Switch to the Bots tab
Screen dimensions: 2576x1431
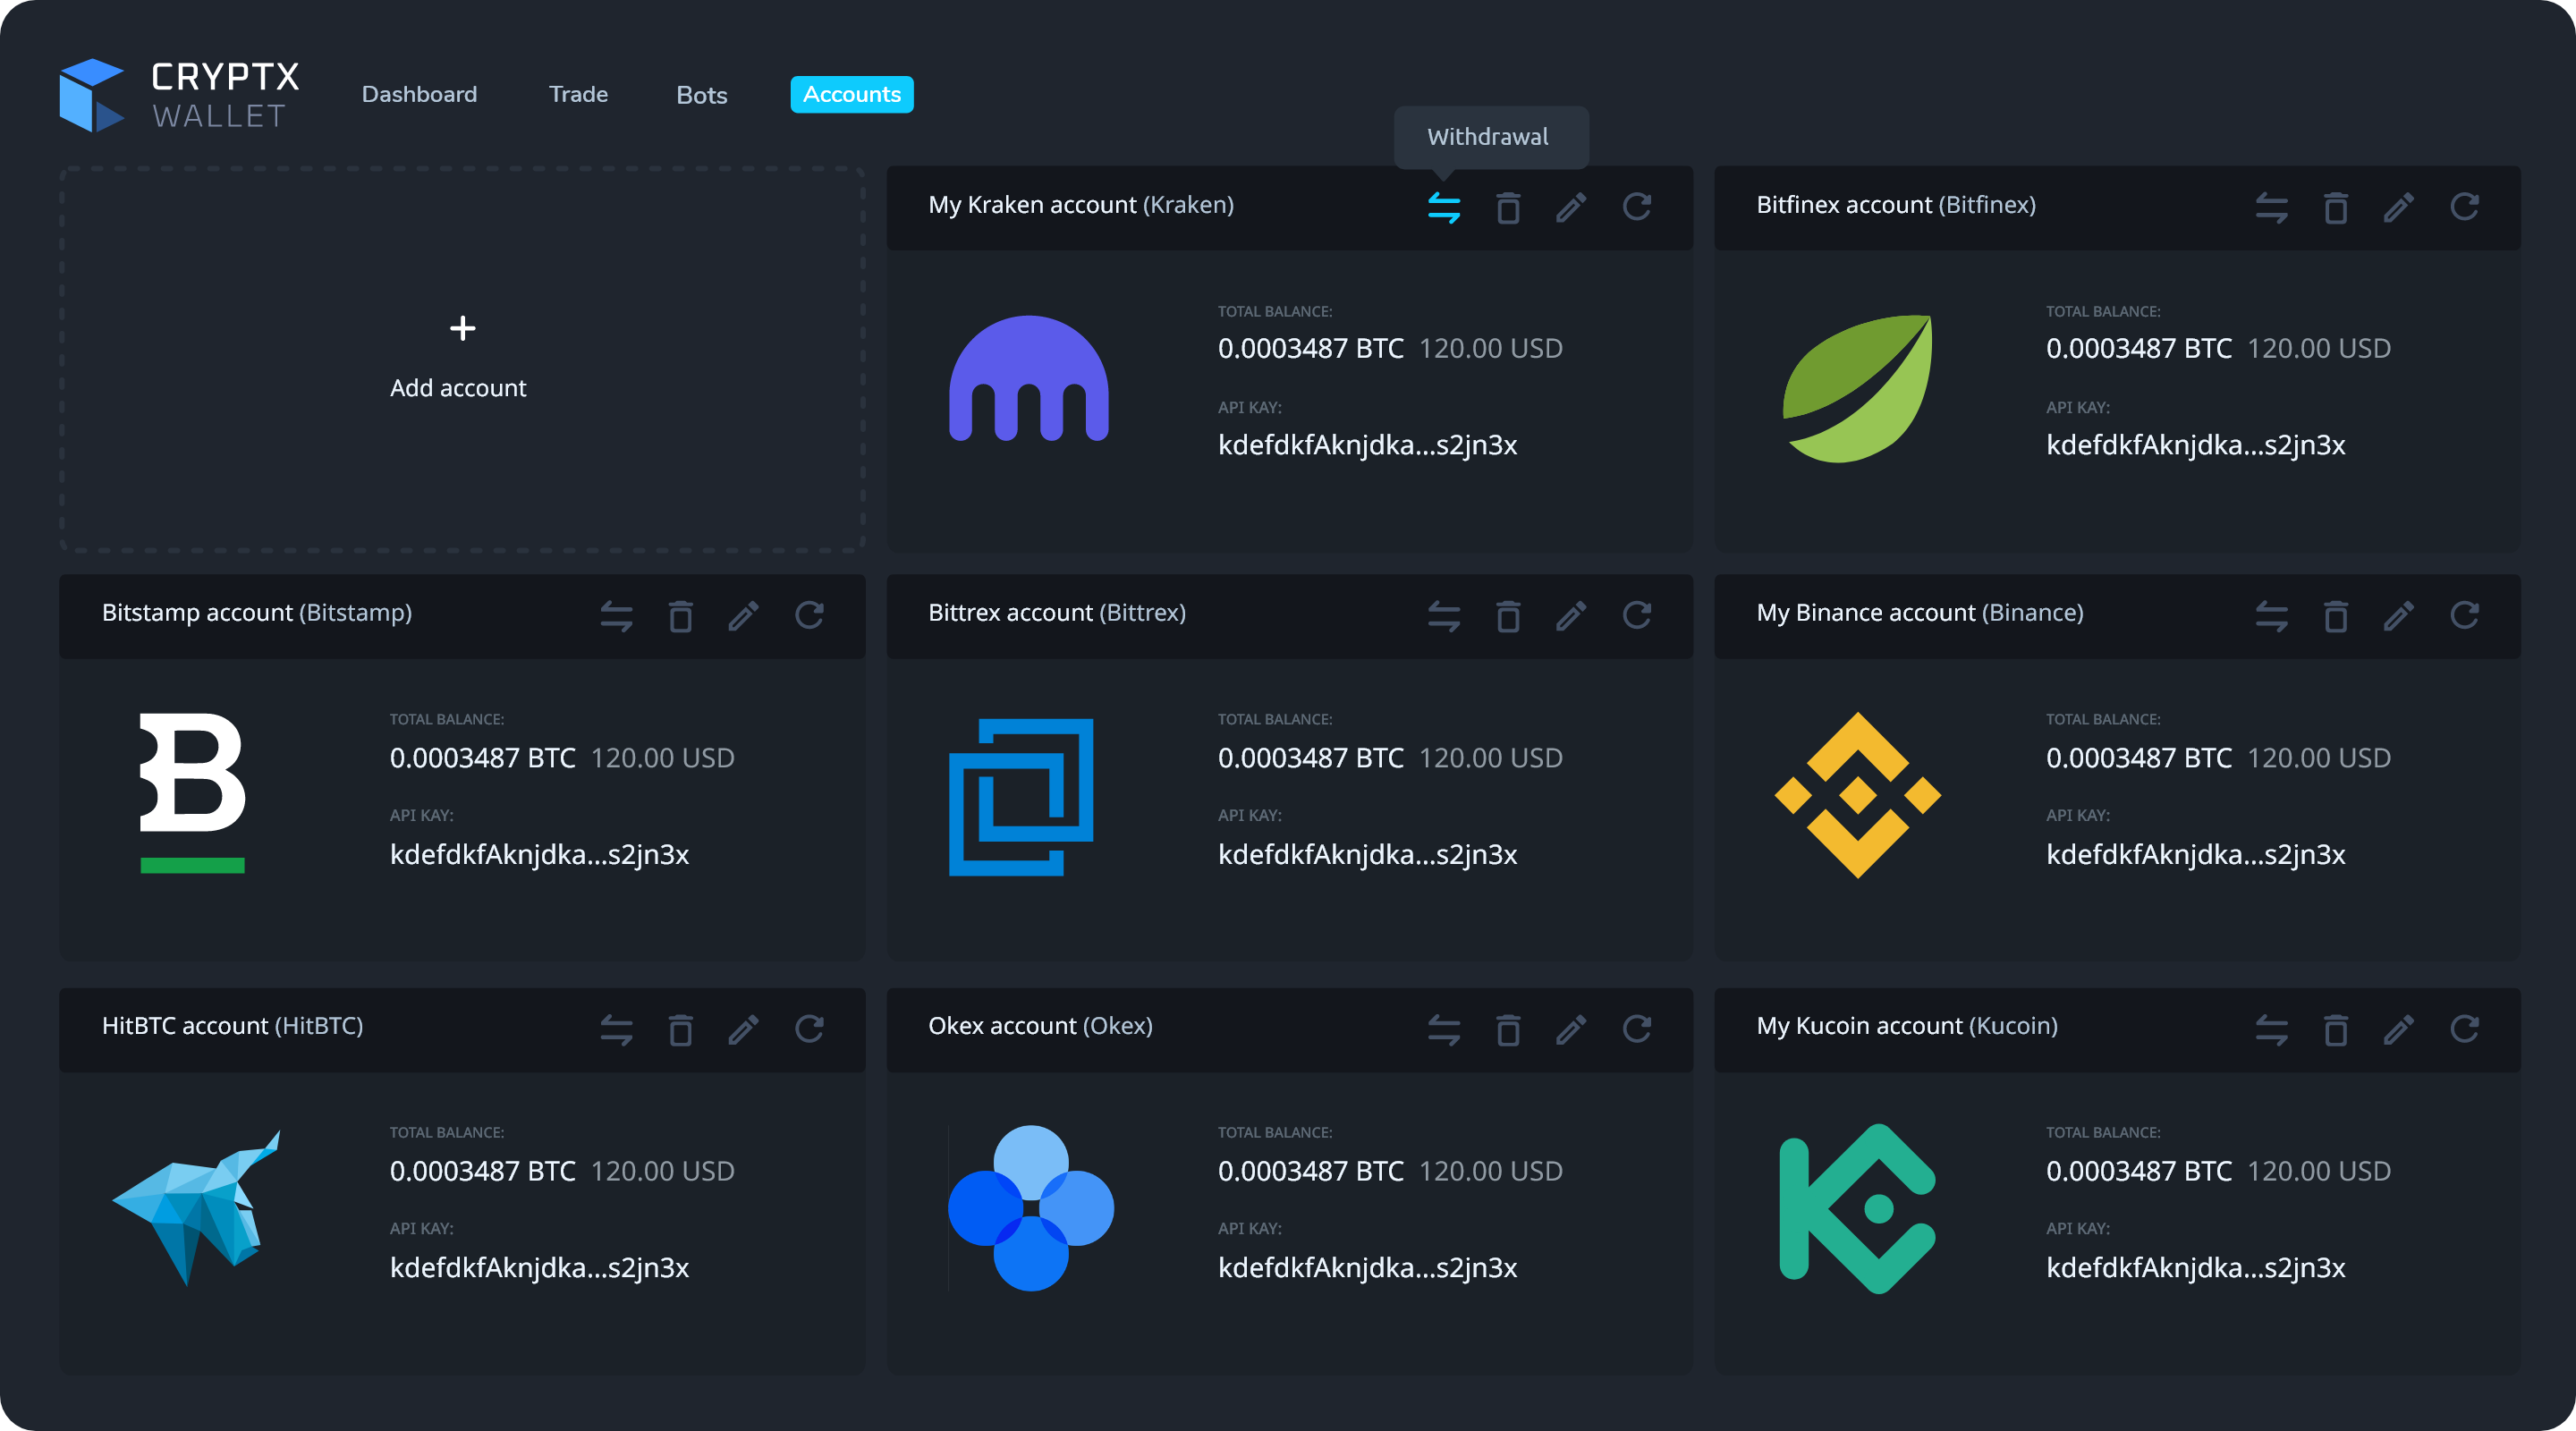click(x=702, y=95)
